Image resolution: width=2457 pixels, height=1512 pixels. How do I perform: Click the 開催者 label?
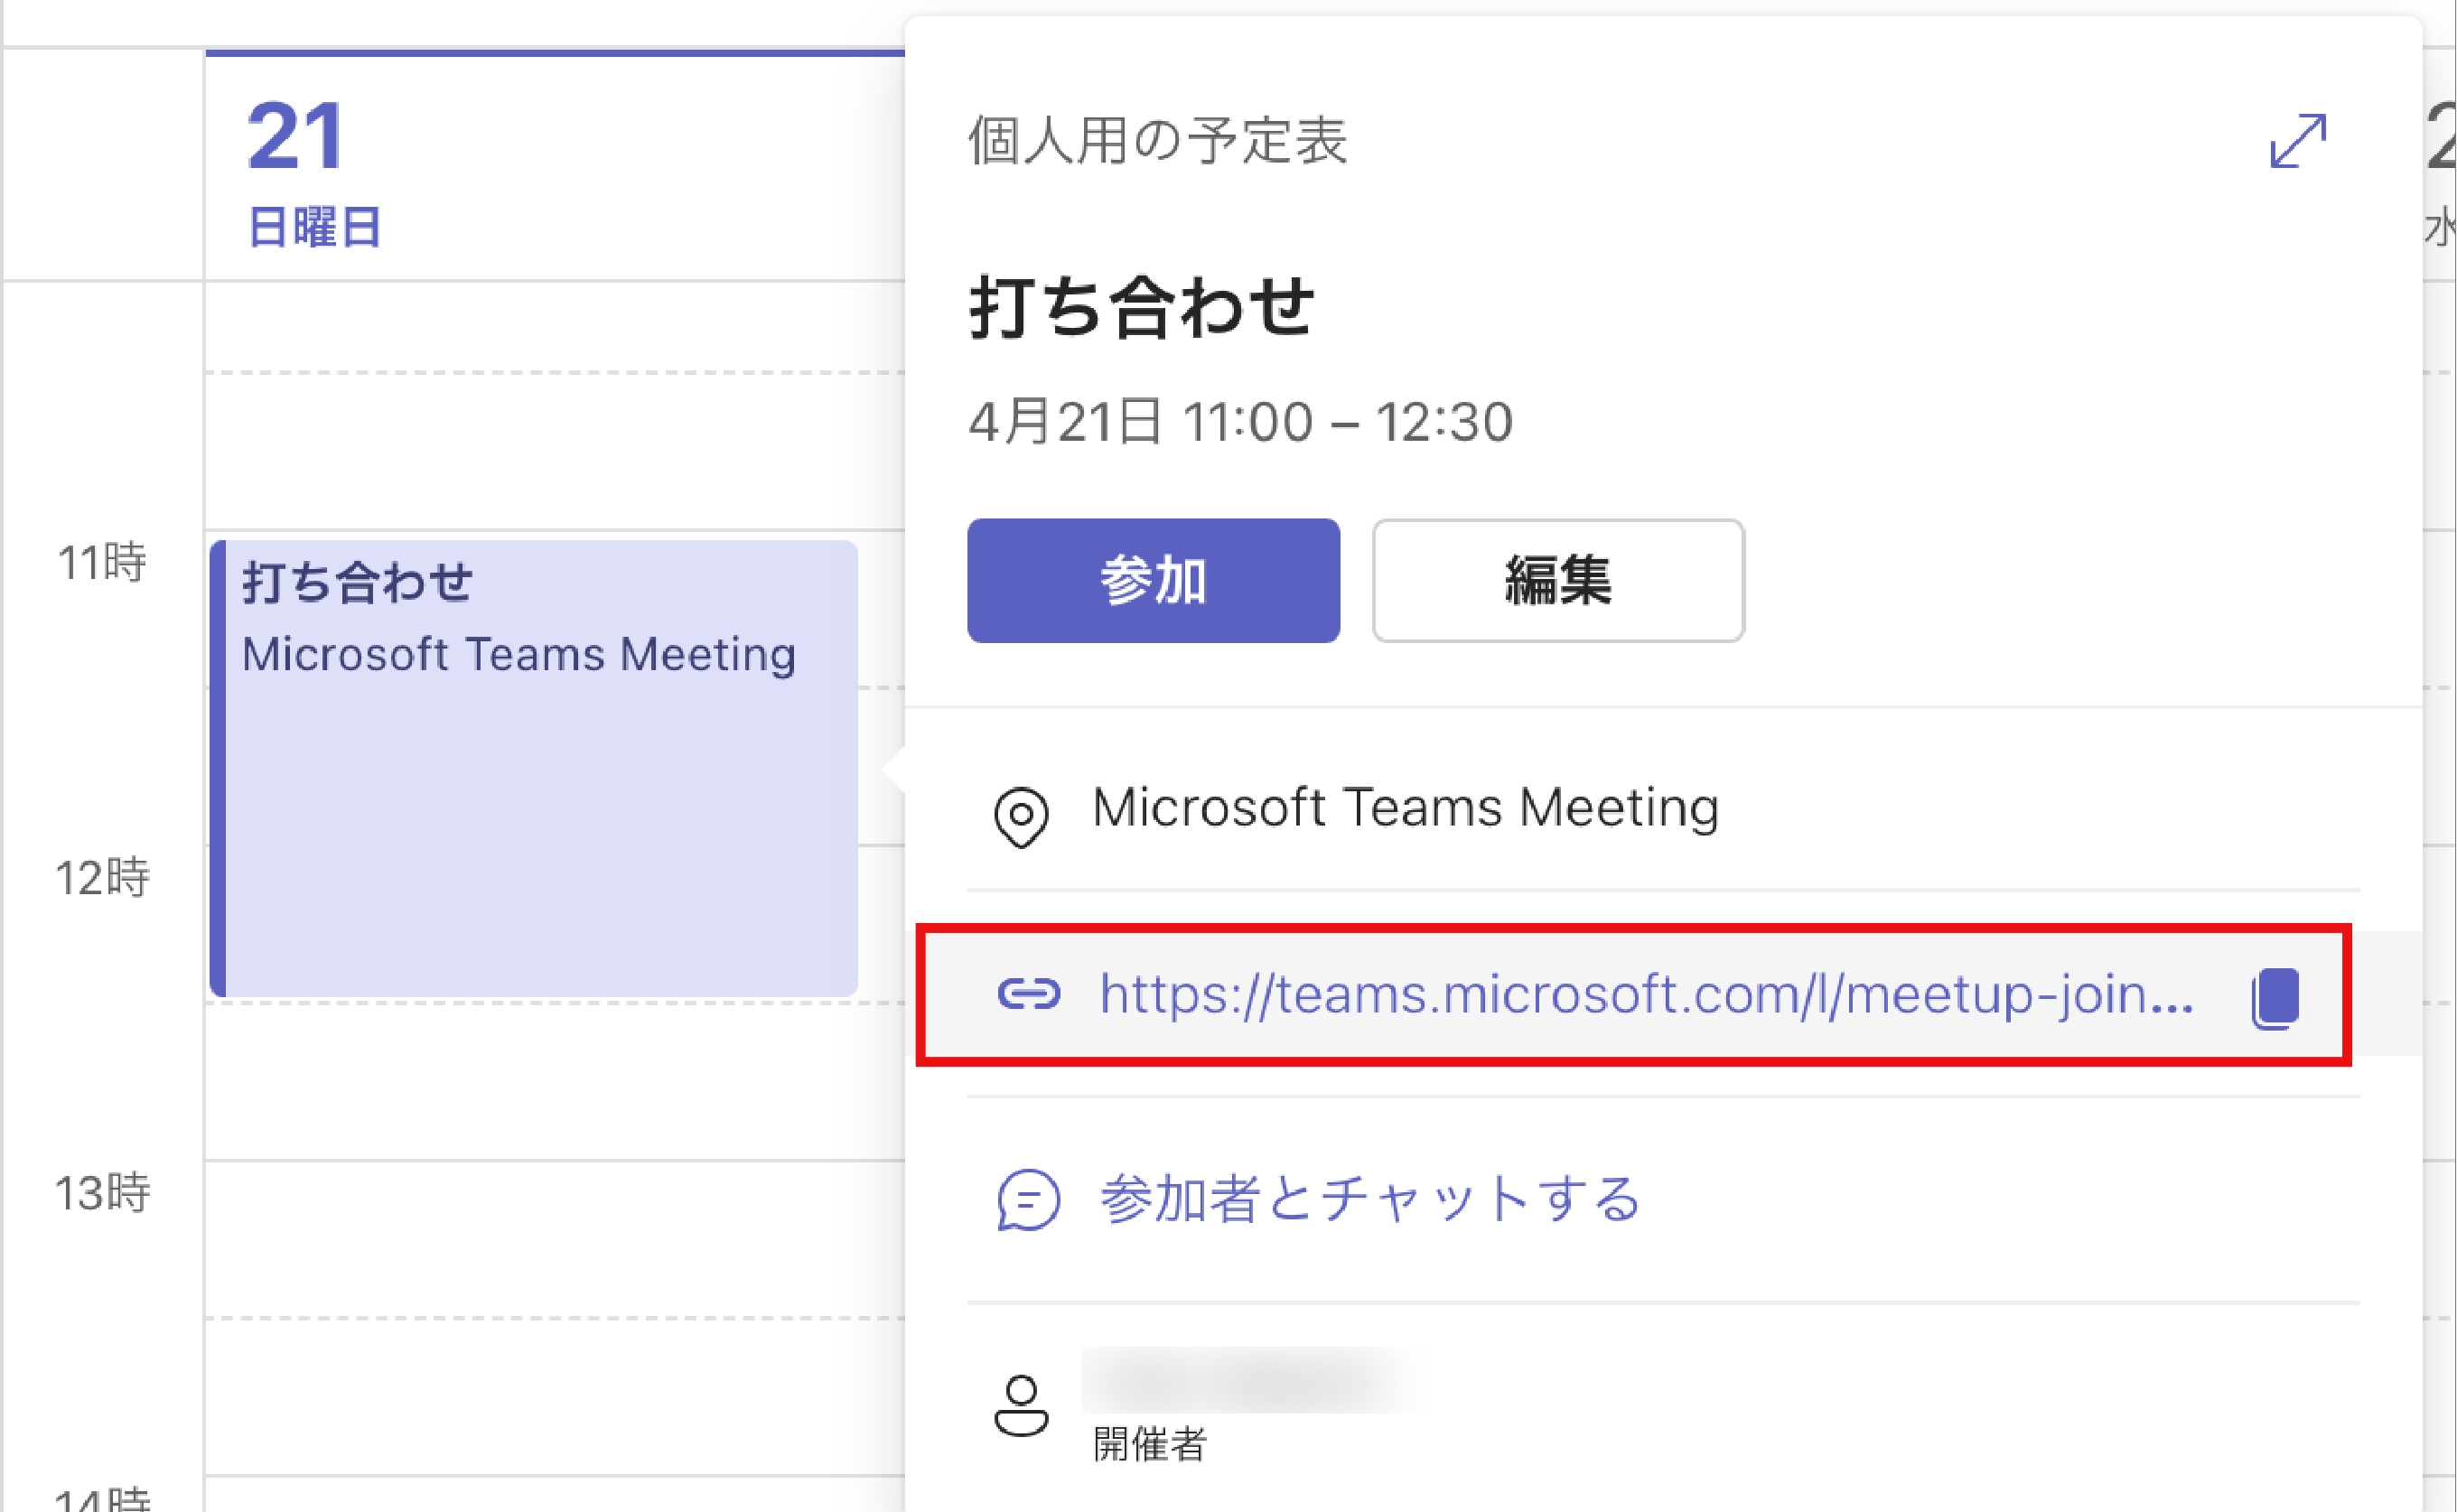click(x=1150, y=1444)
